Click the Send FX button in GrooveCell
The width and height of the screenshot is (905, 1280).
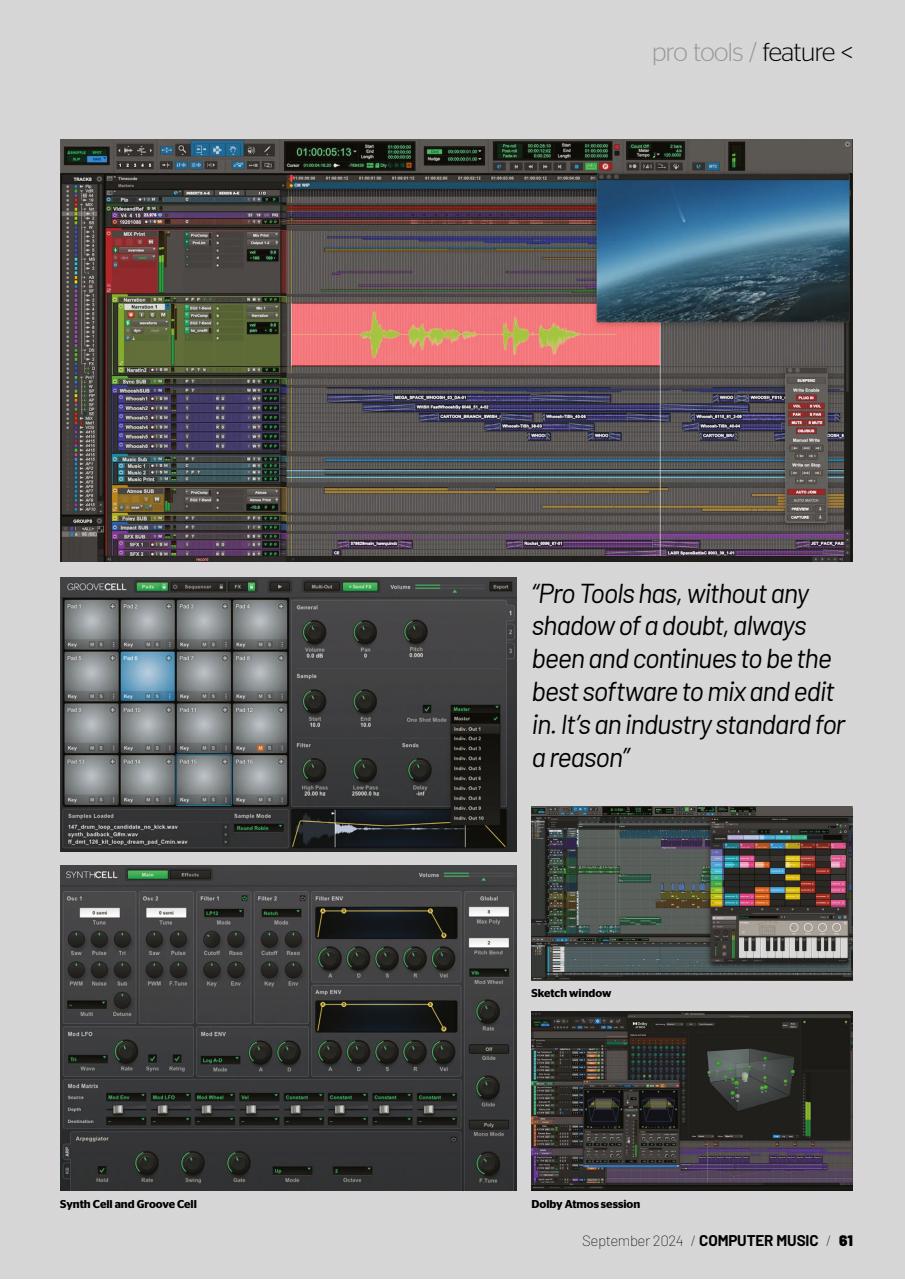[362, 587]
